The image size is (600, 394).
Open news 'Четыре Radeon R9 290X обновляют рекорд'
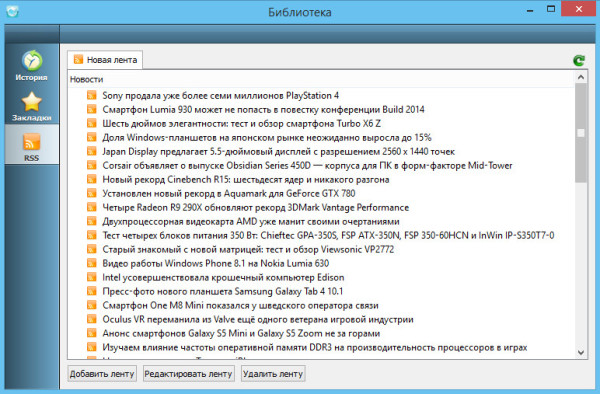[256, 207]
